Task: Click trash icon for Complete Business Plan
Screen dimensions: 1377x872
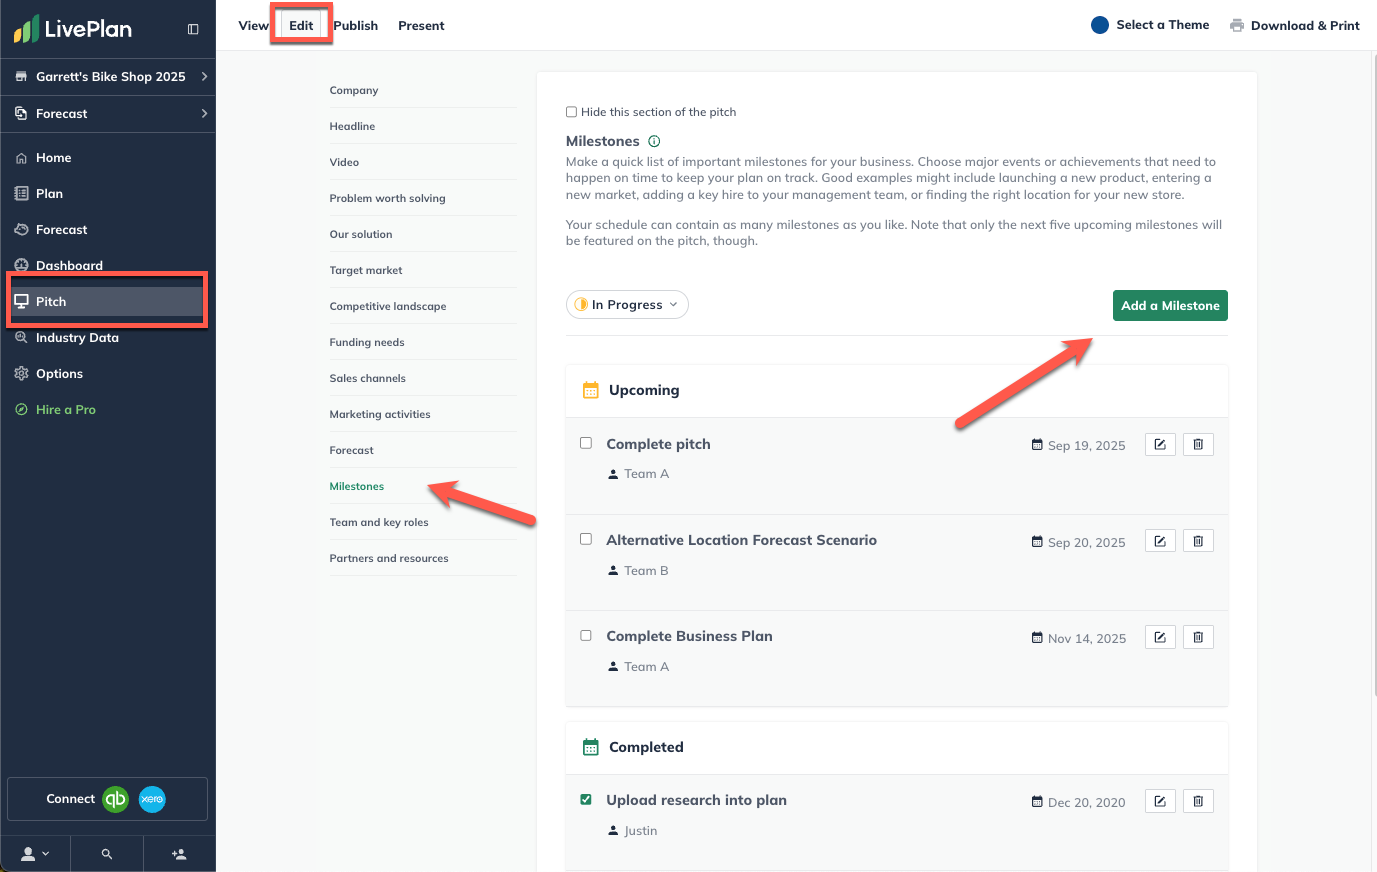Action: click(1198, 637)
